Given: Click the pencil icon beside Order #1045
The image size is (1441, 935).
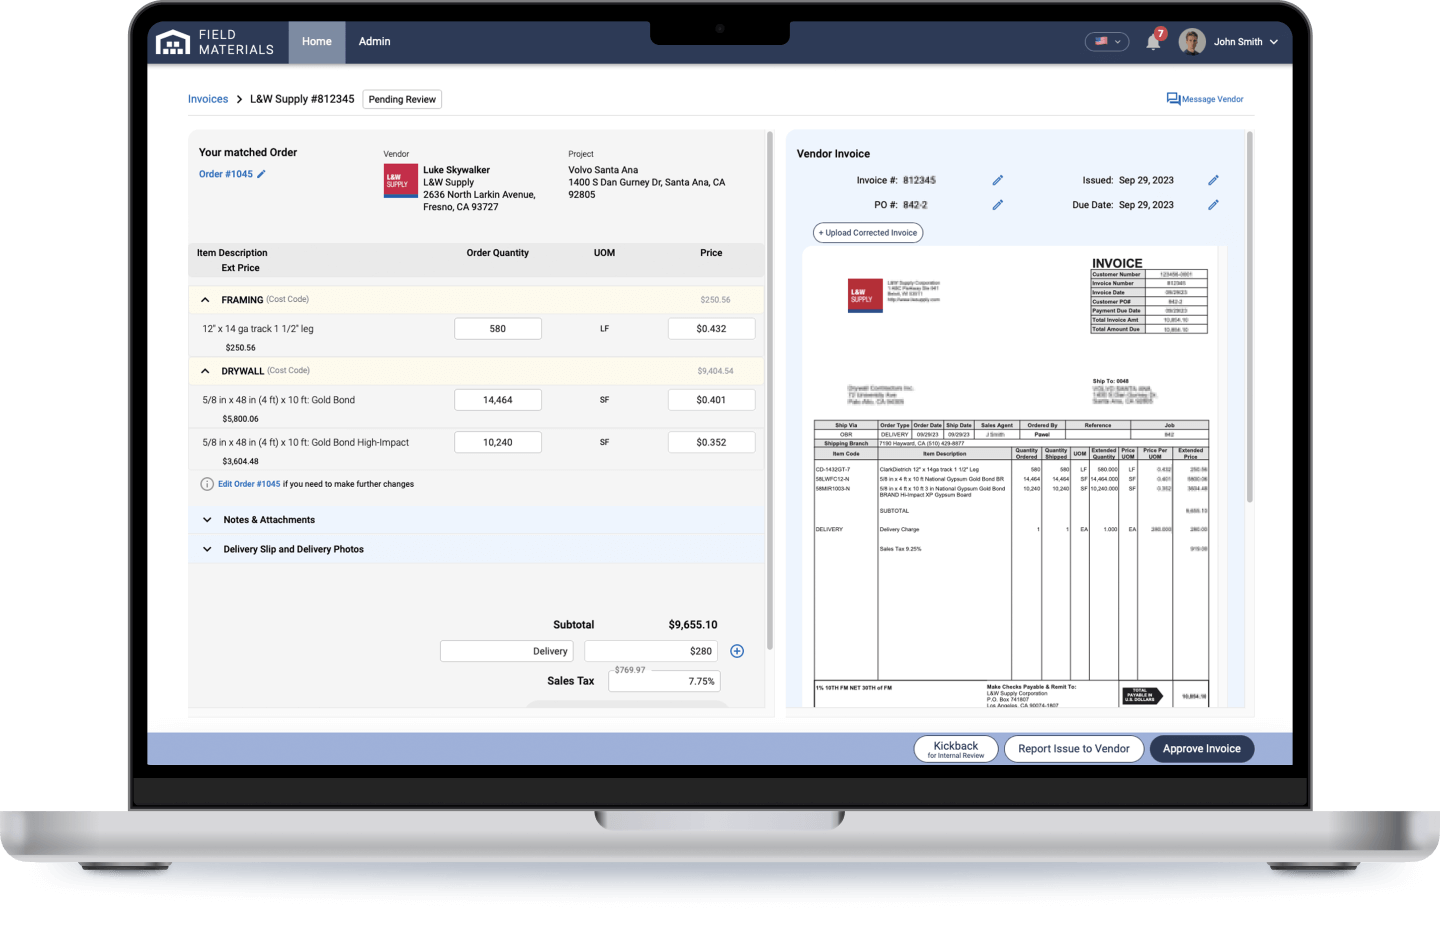Looking at the screenshot, I should tap(262, 173).
